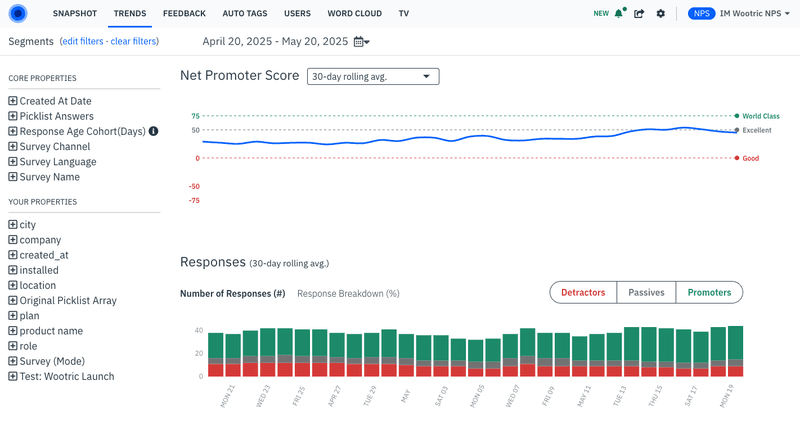This screenshot has height=435, width=800.
Task: Click the share export icon
Action: tap(639, 14)
